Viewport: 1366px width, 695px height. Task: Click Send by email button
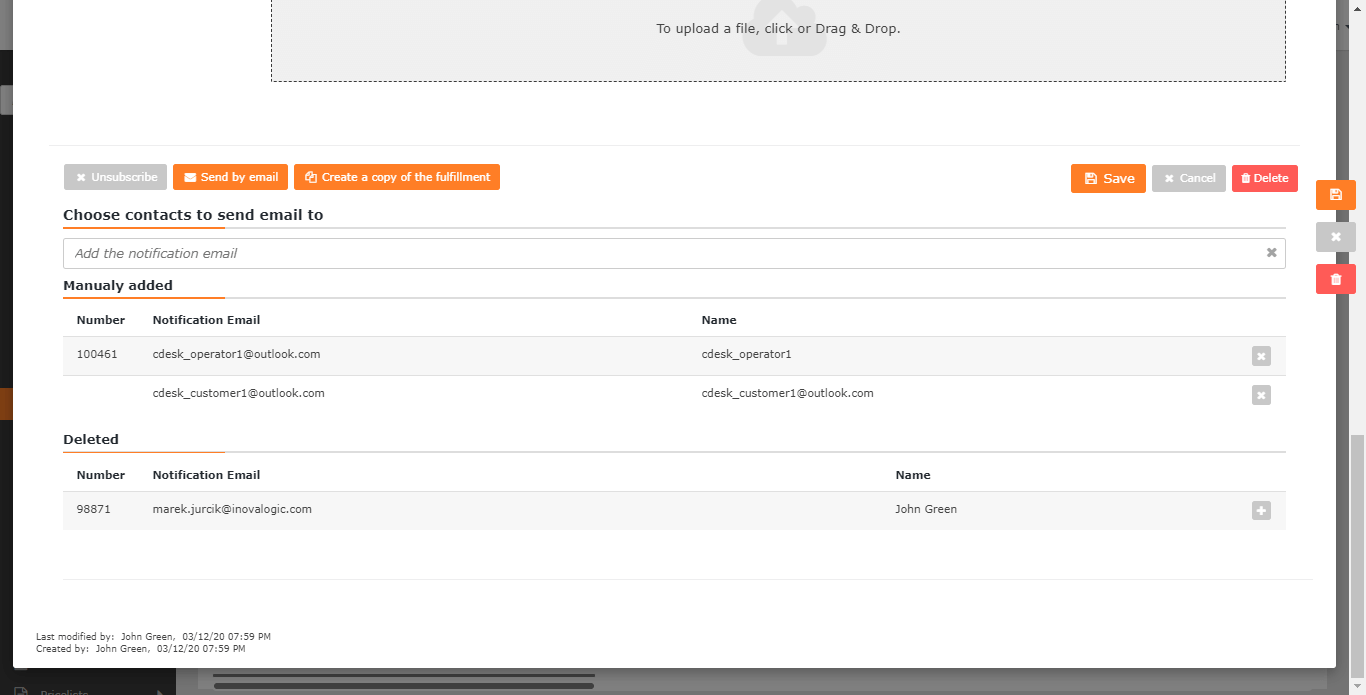(231, 177)
